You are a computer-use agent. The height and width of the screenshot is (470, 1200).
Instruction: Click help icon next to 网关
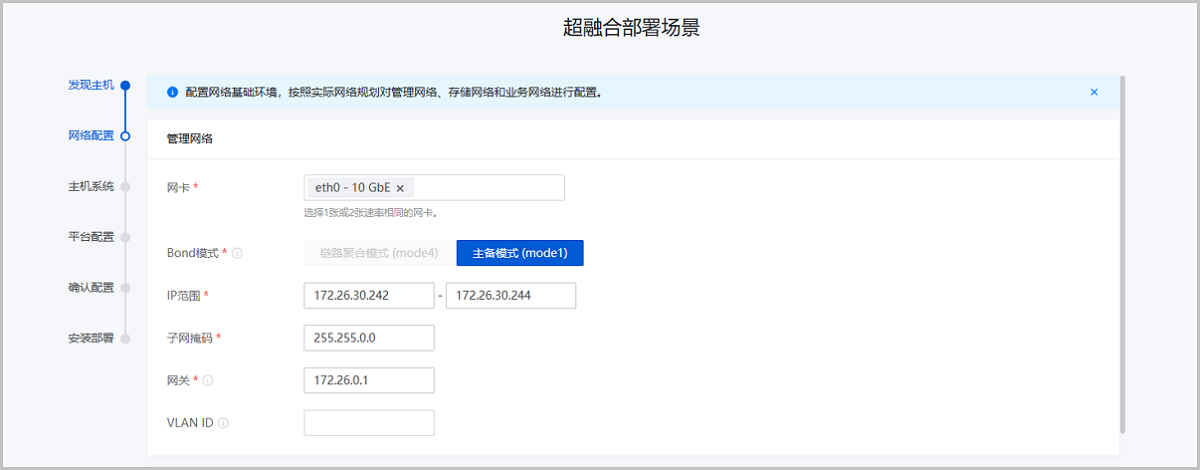(x=208, y=381)
